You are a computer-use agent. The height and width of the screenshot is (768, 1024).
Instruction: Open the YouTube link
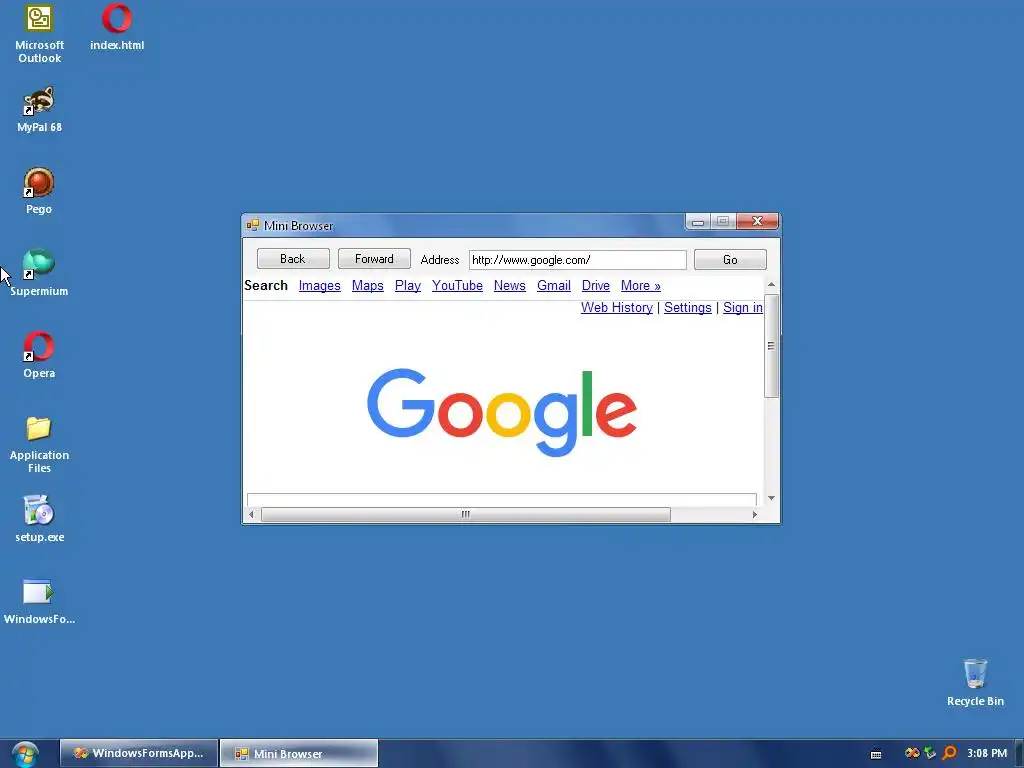click(457, 286)
